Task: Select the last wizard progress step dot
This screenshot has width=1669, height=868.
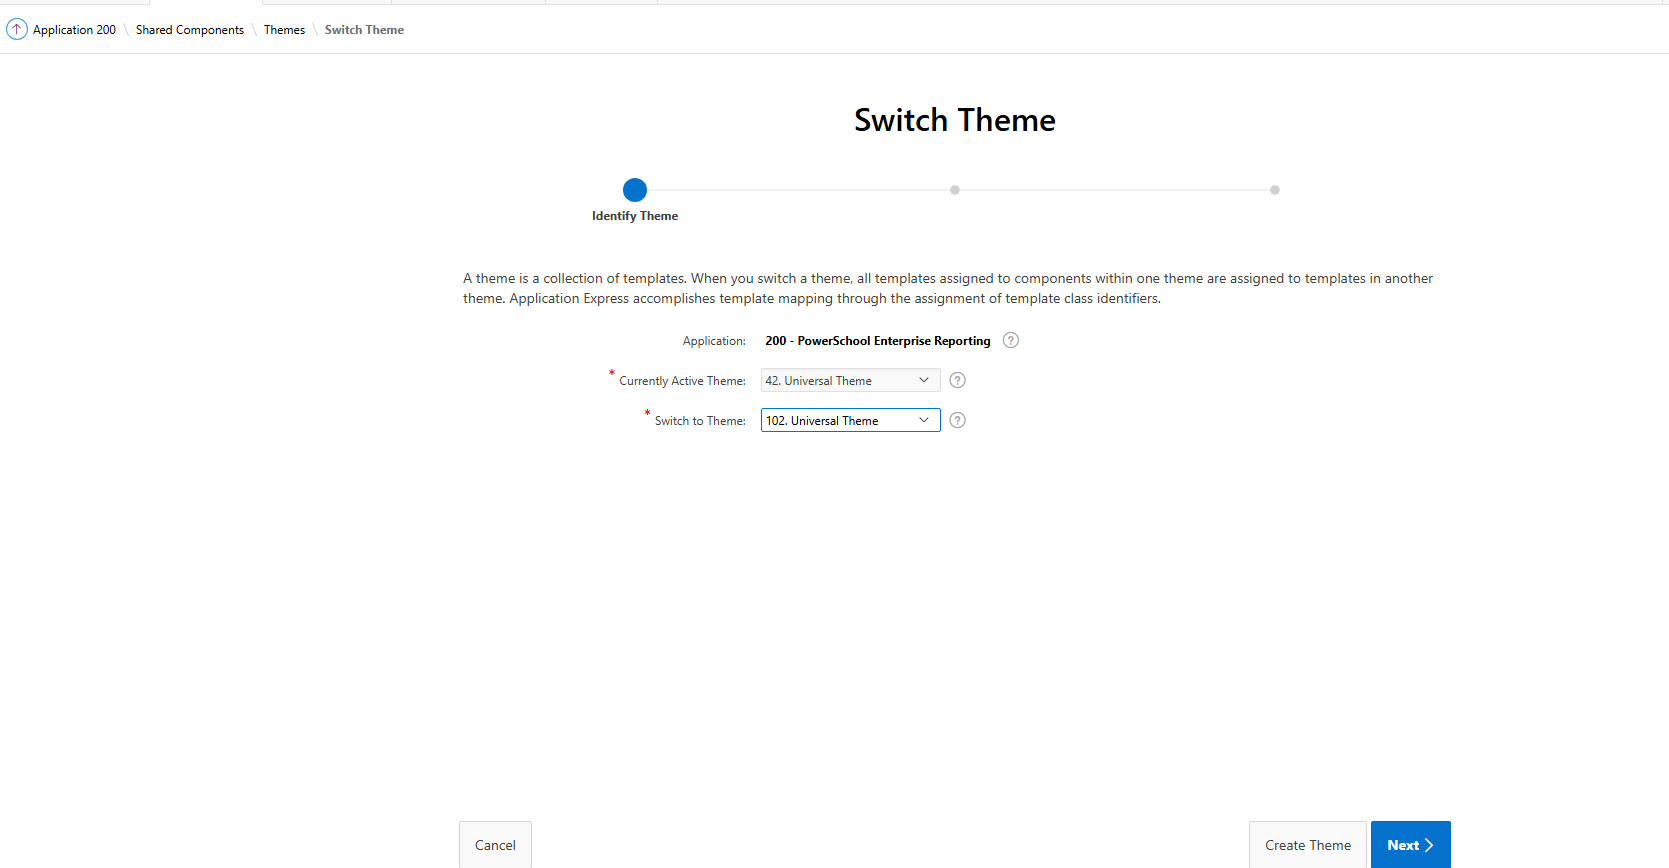Action: click(x=1275, y=190)
